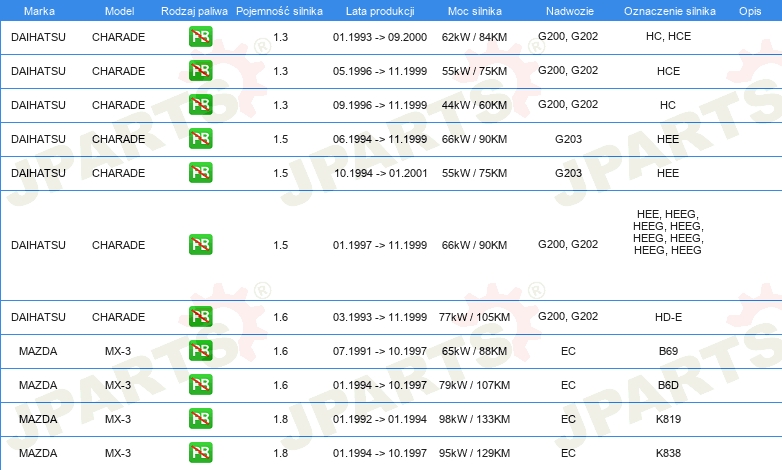Viewport: 782px width, 470px height.
Task: Click fuel icon in 62kW / 84KM row
Action: click(x=200, y=36)
